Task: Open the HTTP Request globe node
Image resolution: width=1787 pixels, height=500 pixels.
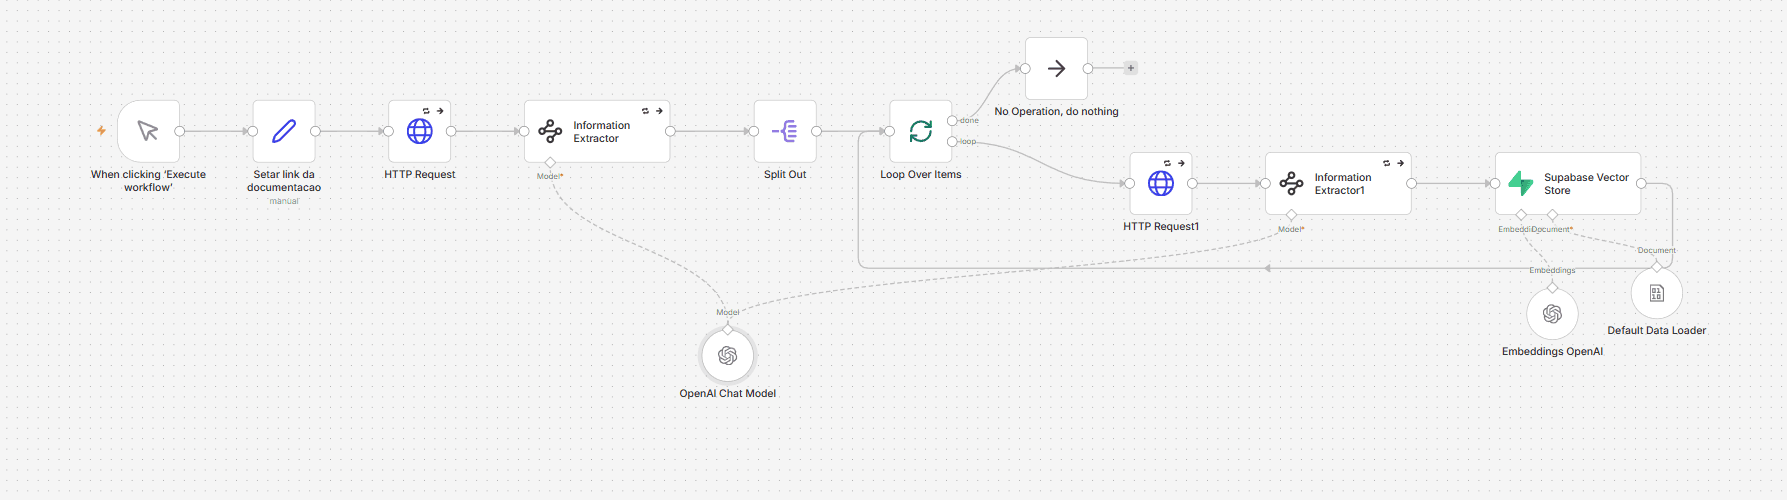Action: tap(420, 131)
